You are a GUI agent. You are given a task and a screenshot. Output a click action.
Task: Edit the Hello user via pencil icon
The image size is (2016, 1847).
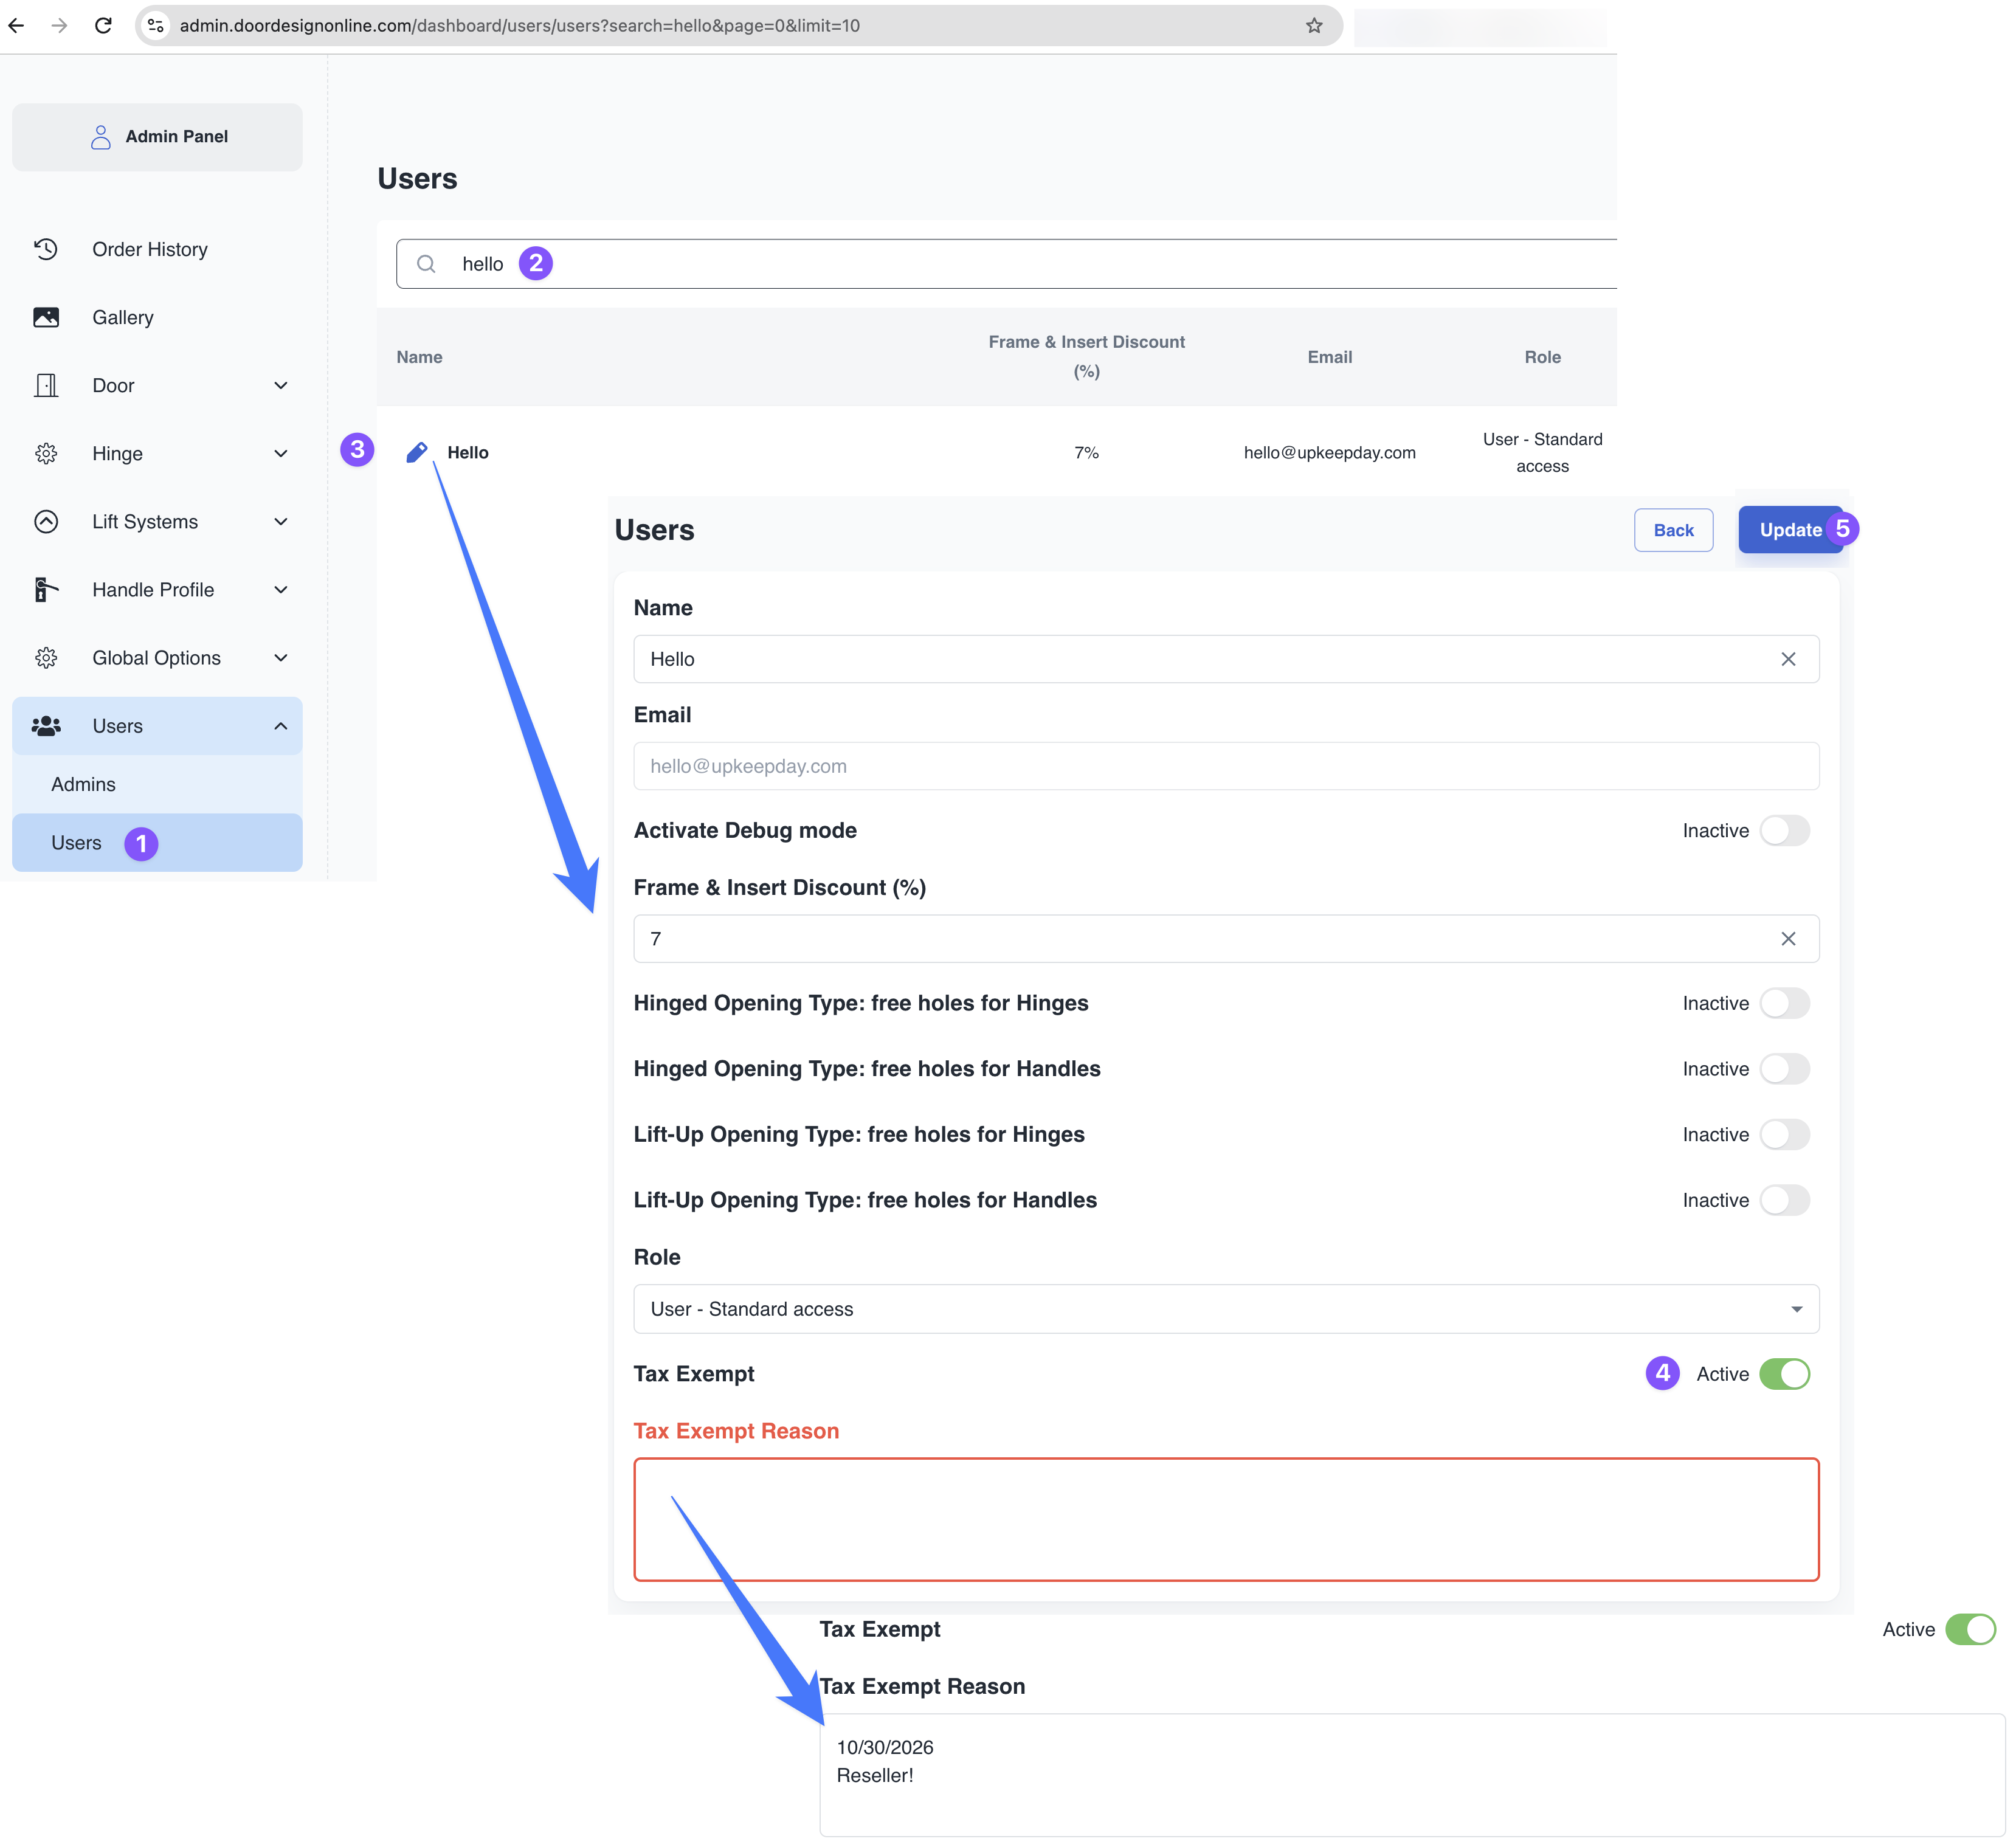tap(417, 452)
